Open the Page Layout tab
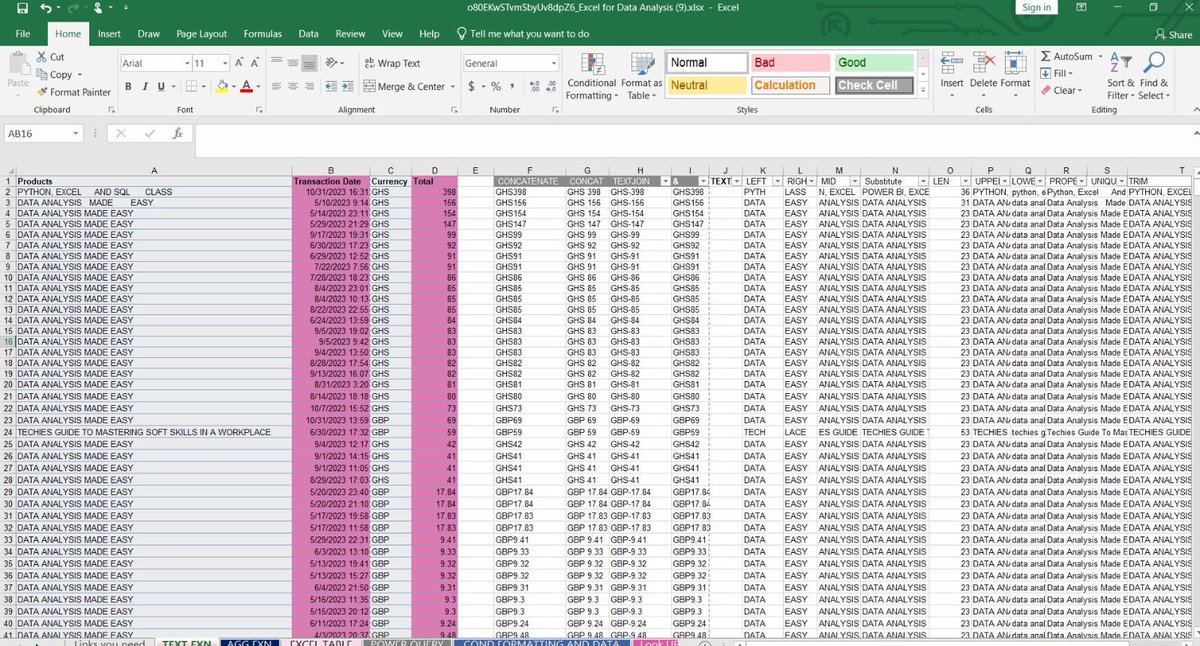 [201, 34]
